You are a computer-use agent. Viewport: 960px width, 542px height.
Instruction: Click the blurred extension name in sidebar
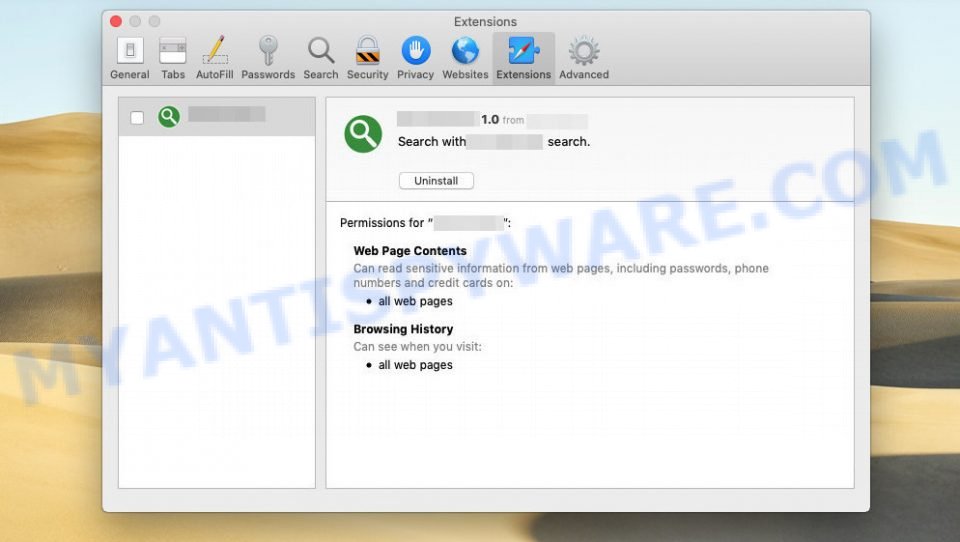coord(227,115)
